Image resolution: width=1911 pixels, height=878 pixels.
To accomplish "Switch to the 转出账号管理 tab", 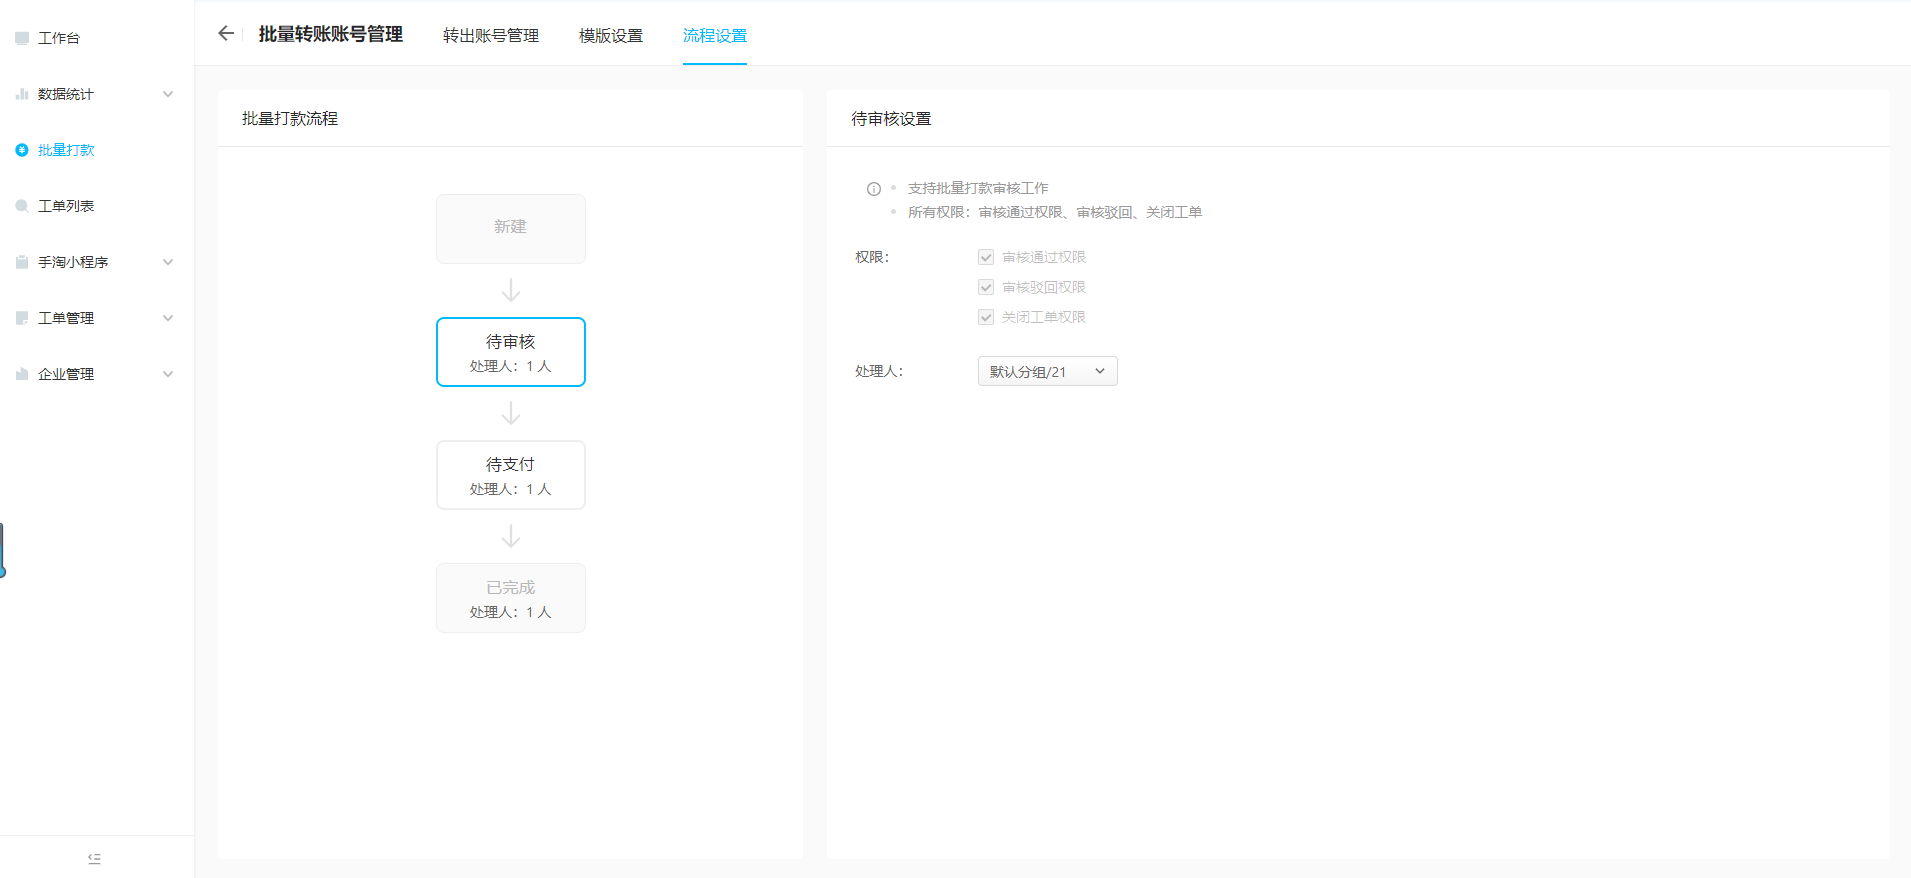I will (491, 36).
